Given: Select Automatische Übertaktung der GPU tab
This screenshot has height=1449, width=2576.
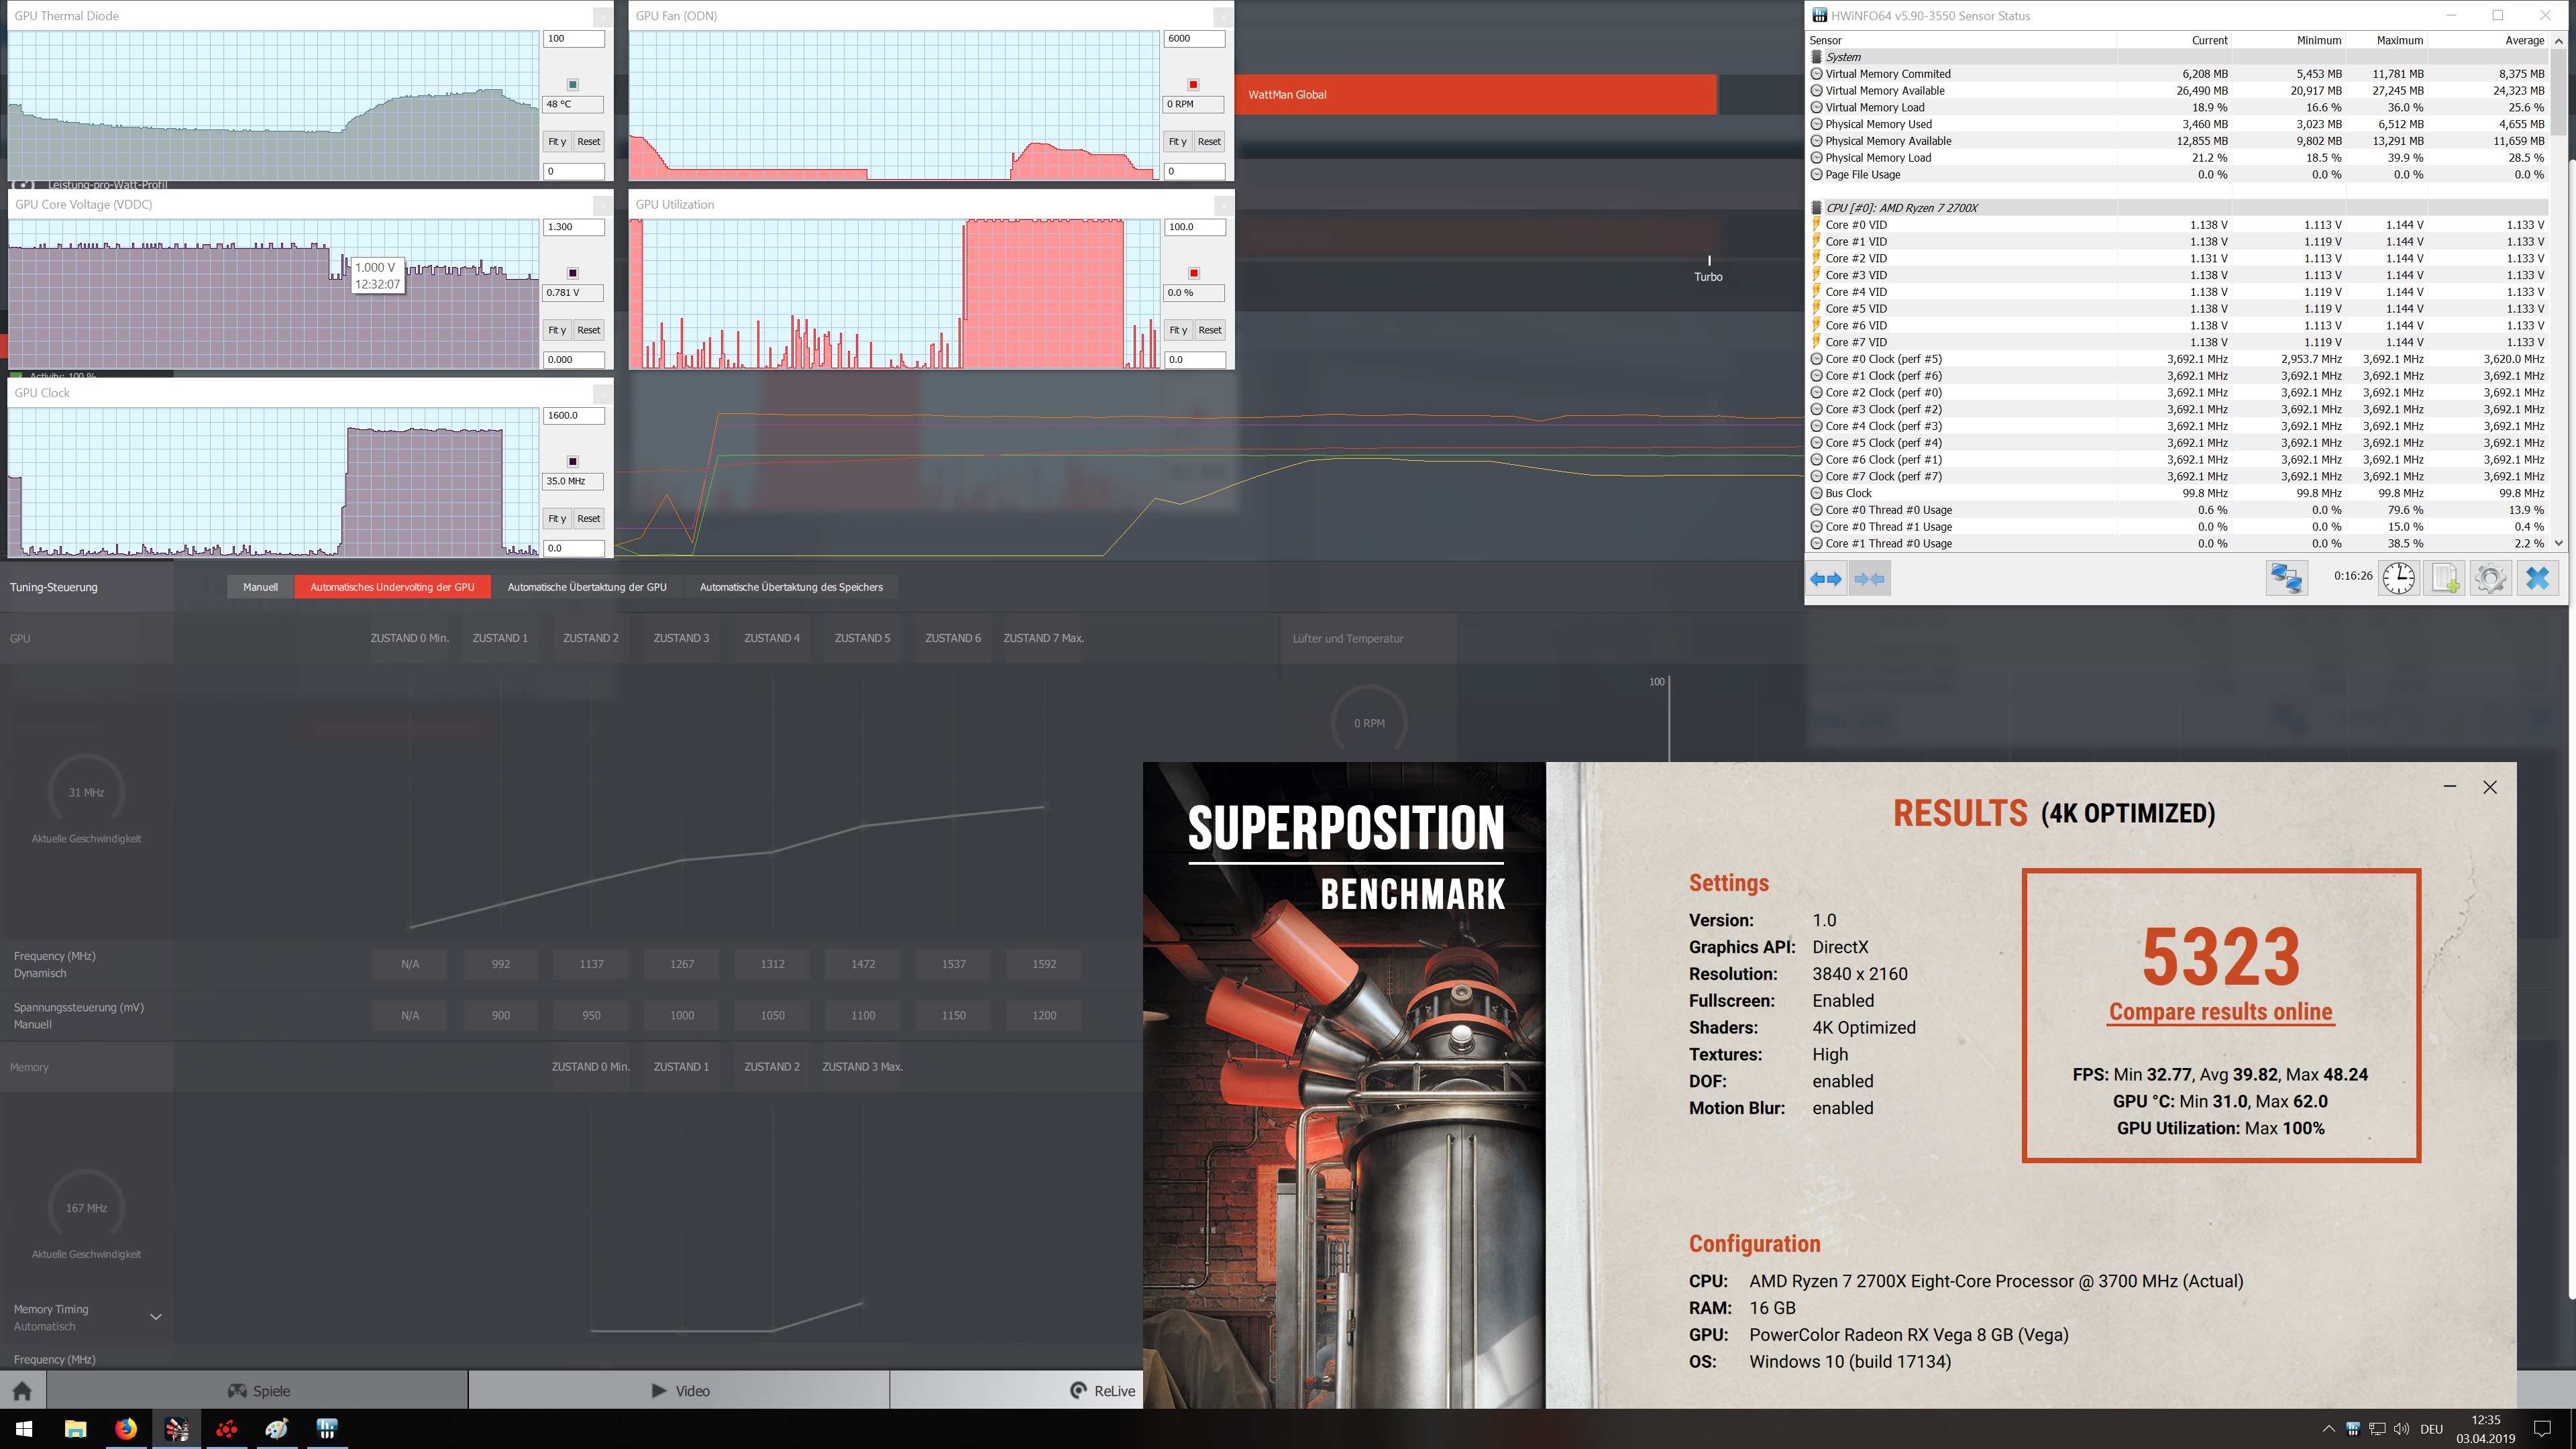Looking at the screenshot, I should pyautogui.click(x=587, y=587).
